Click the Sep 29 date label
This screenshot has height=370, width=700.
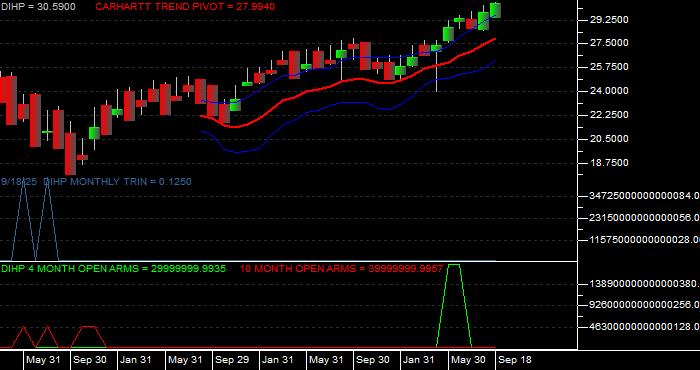tap(231, 360)
